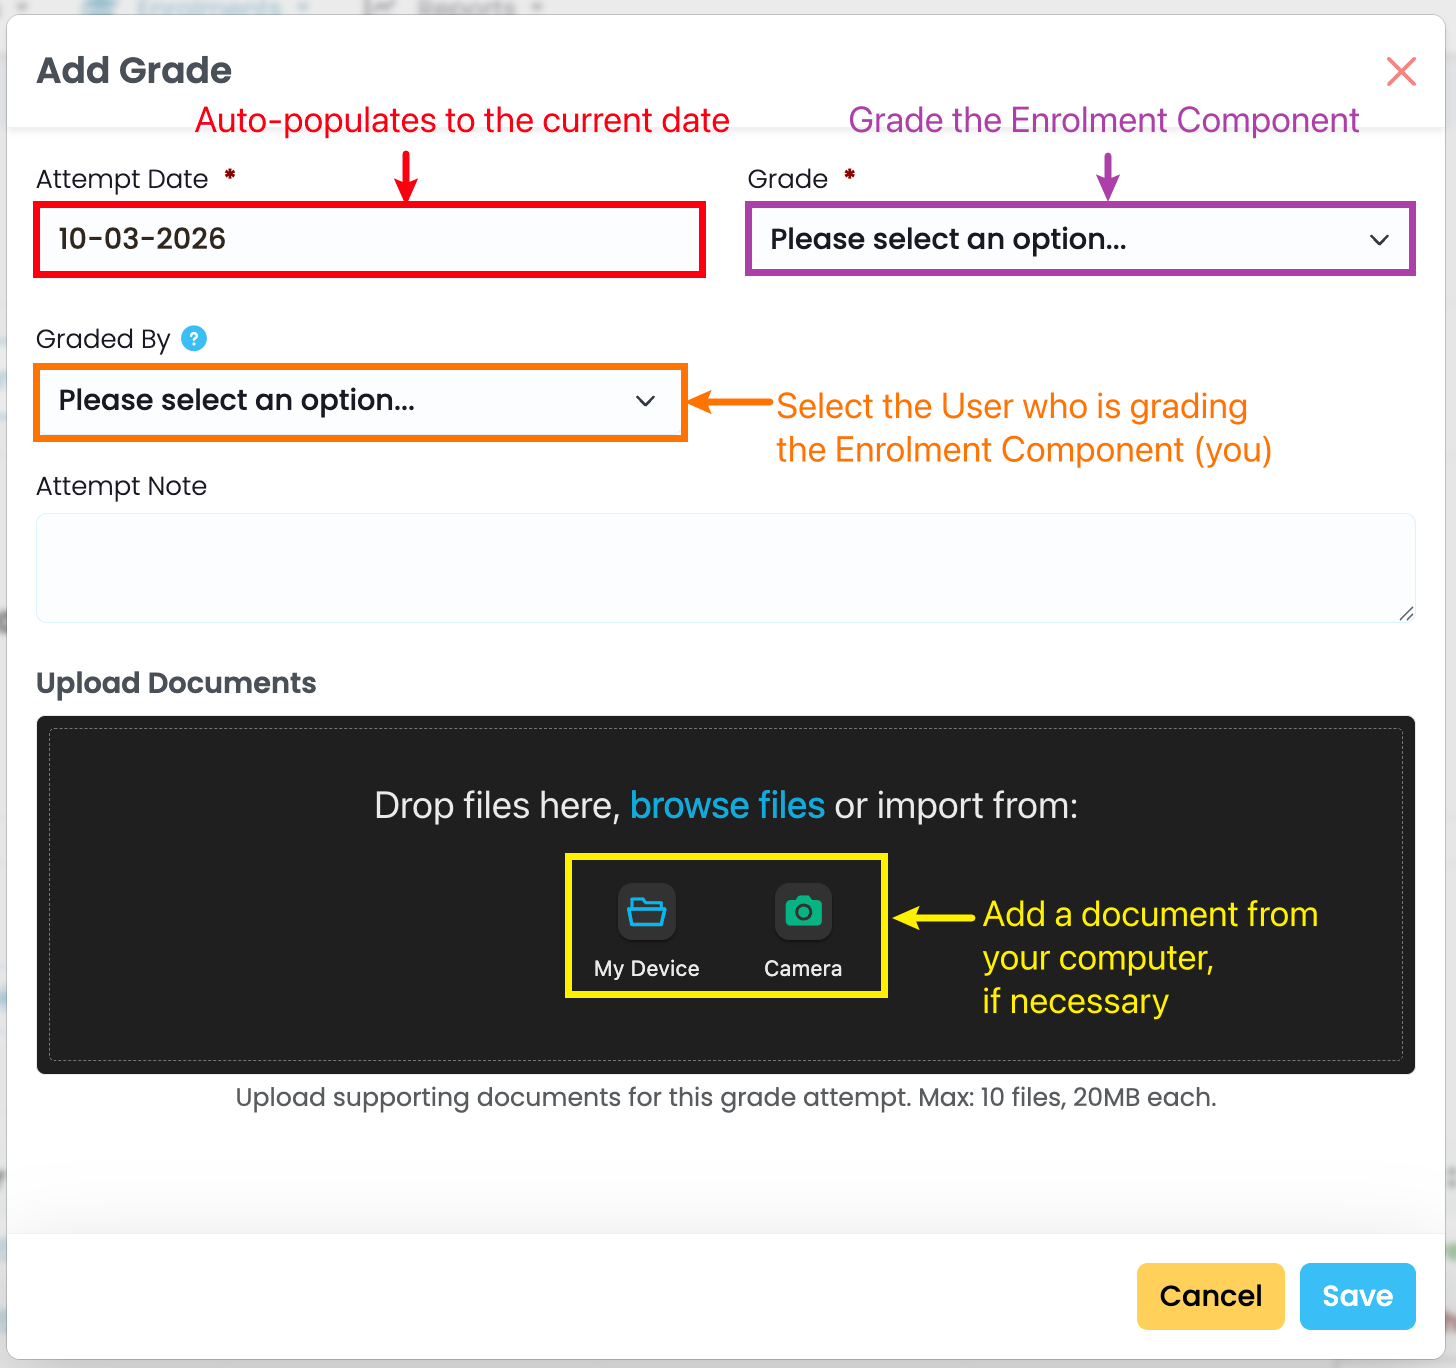The height and width of the screenshot is (1368, 1456).
Task: Click the Attempt Date label
Action: 122,179
